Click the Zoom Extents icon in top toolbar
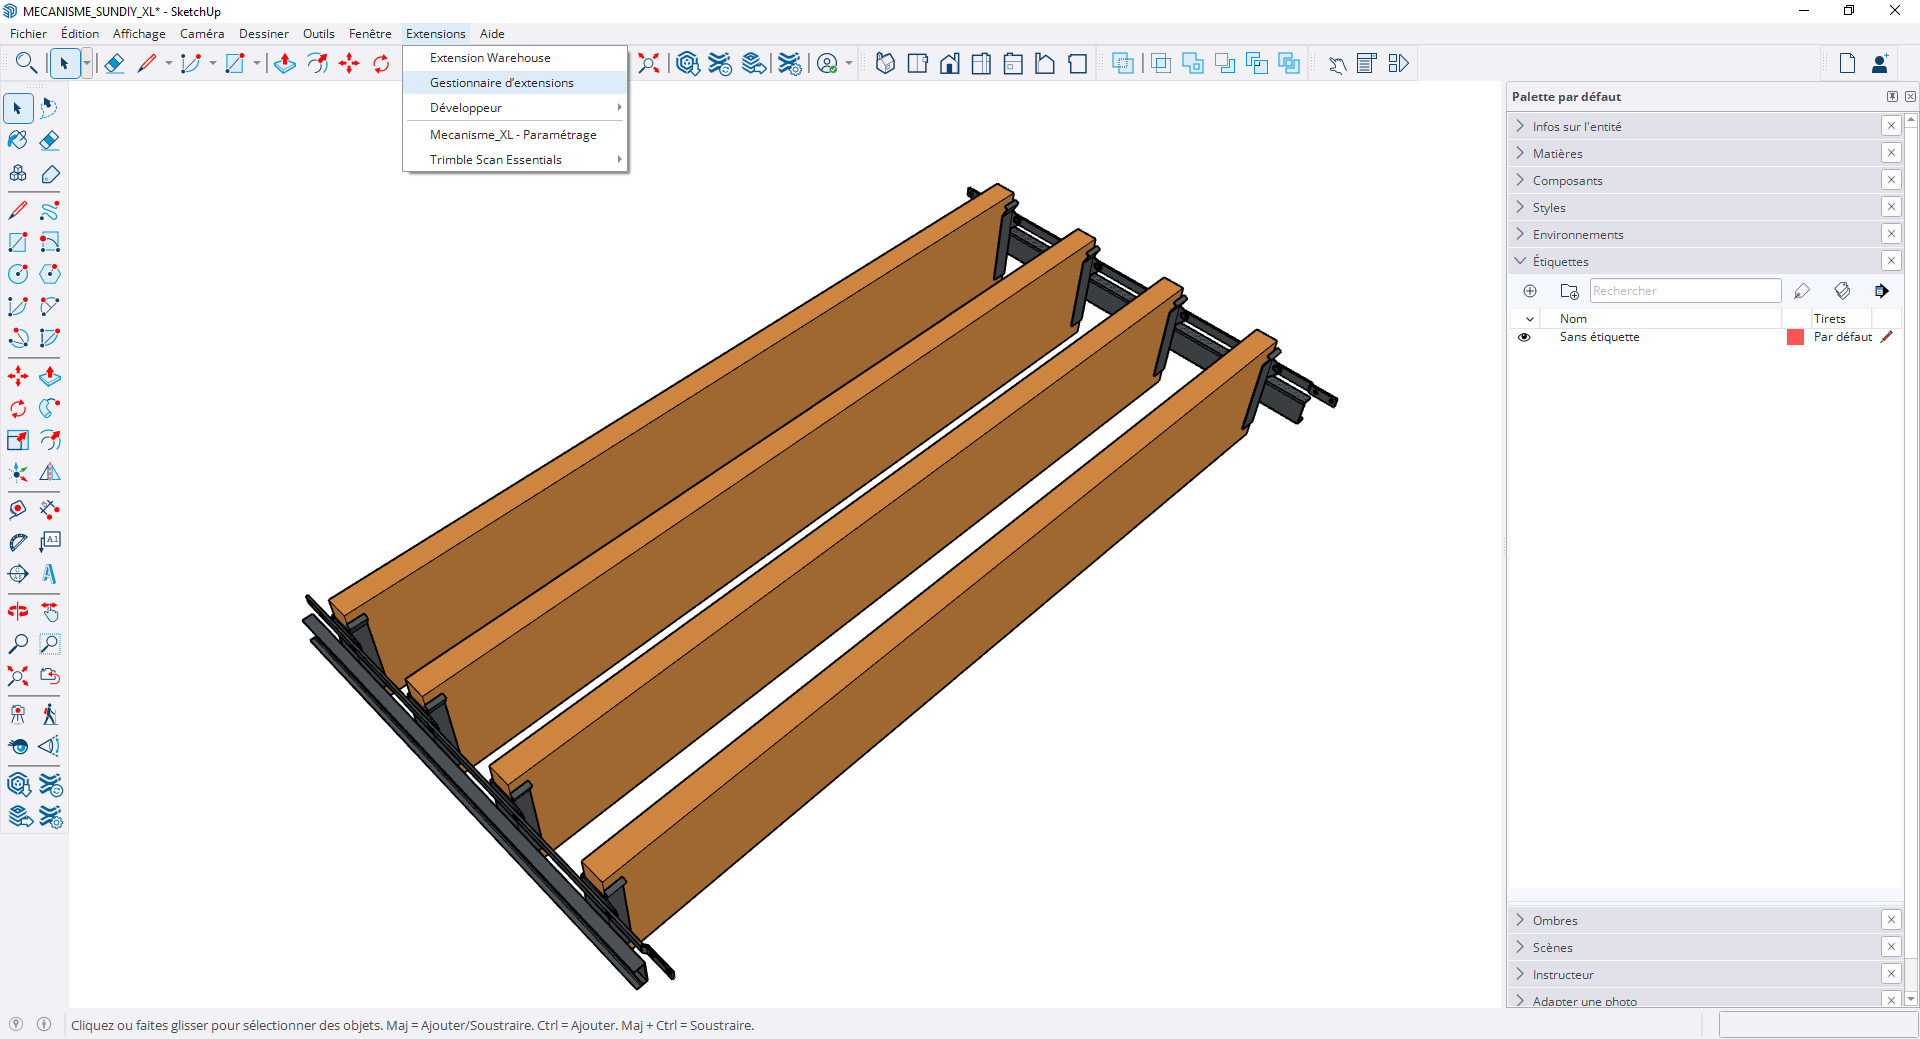1920x1039 pixels. [x=649, y=64]
